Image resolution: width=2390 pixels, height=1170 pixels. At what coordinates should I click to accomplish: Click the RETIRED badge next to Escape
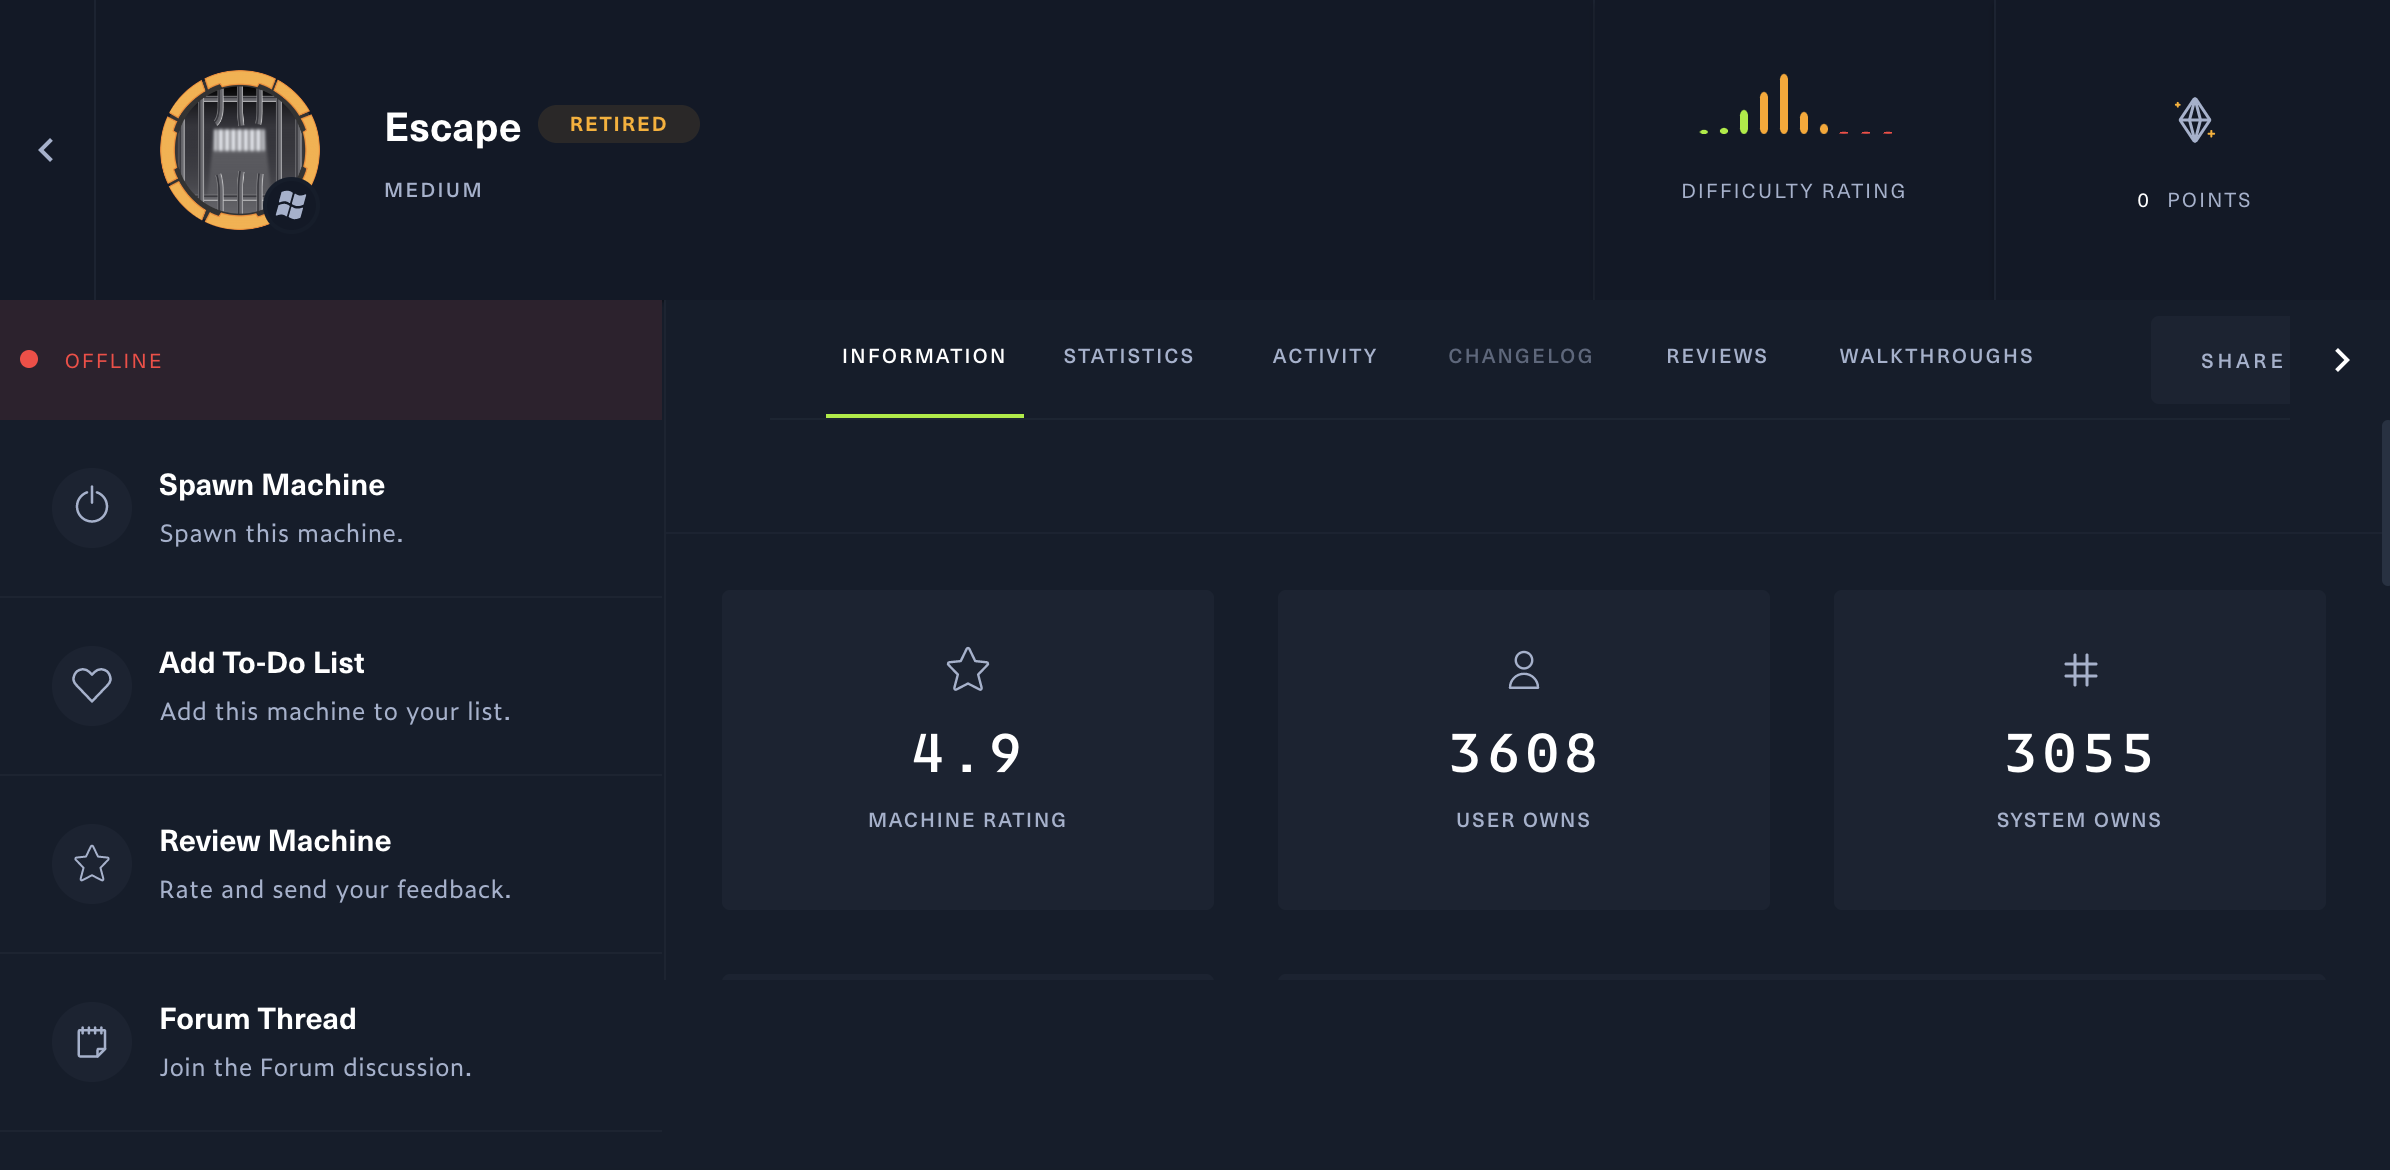618,123
